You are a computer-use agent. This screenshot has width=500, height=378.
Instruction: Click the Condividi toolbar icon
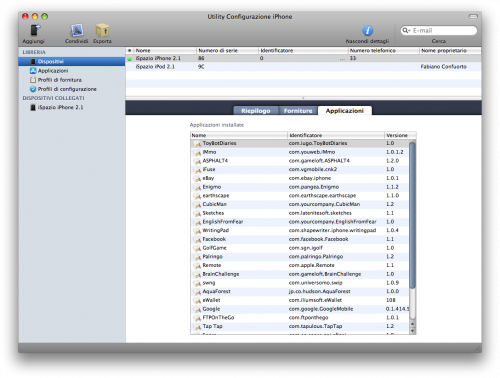coord(77,30)
